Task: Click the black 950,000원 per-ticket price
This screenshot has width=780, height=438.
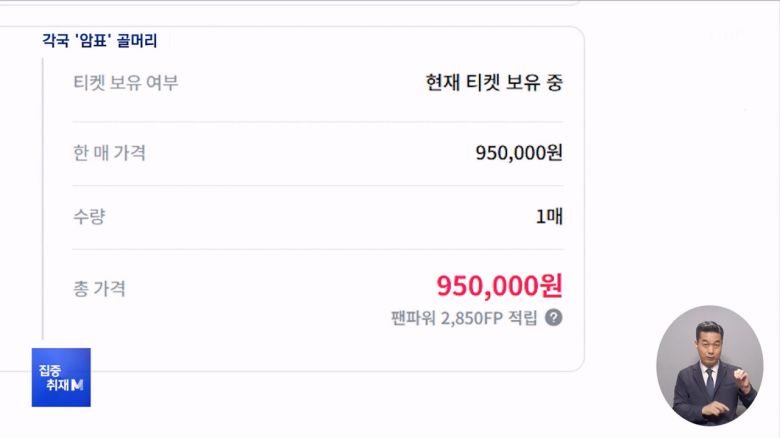Action: point(519,153)
